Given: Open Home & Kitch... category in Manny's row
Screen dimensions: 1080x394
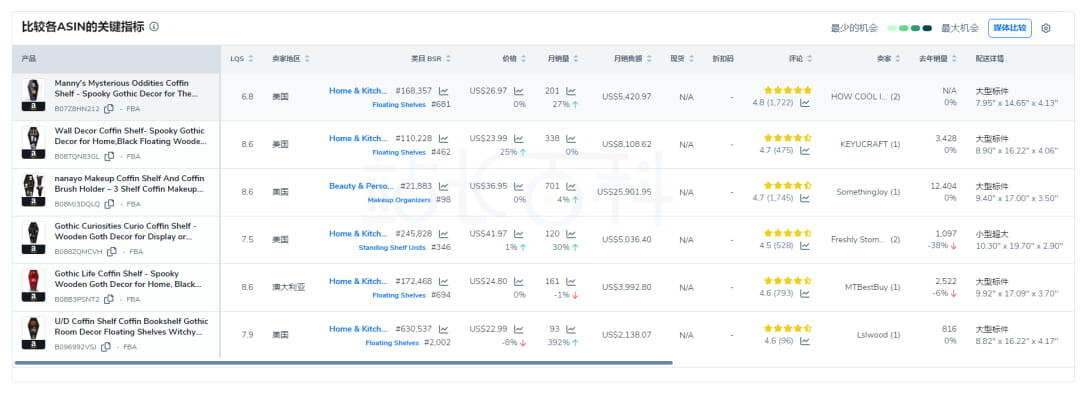Looking at the screenshot, I should click(358, 91).
